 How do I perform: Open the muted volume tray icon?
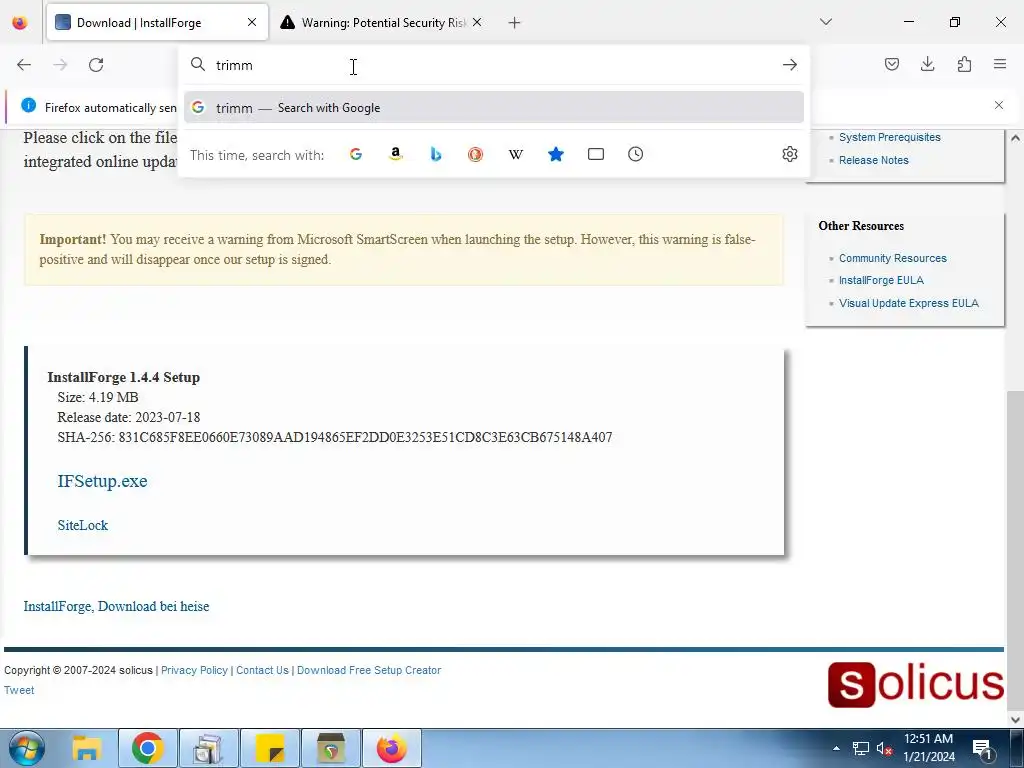(x=884, y=748)
